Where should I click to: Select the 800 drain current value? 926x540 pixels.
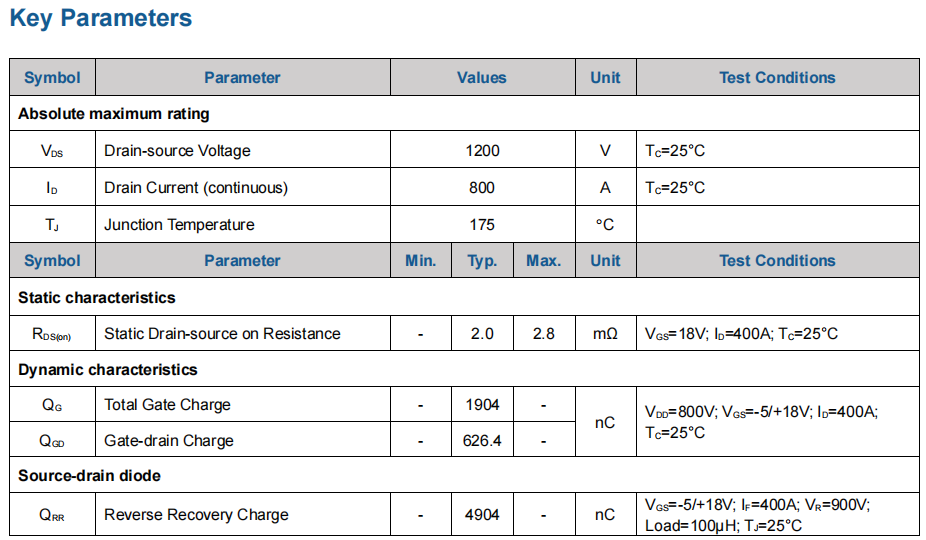tap(482, 188)
